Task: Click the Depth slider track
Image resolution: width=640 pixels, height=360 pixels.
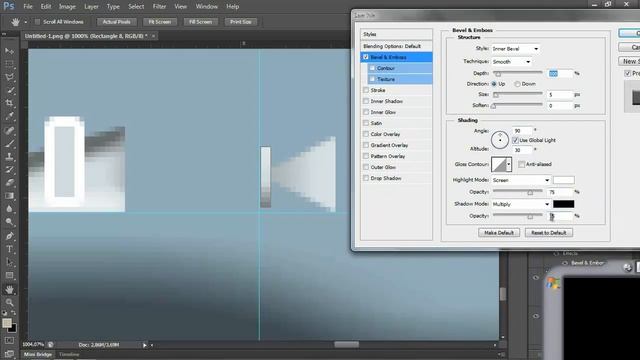Action: coord(518,73)
